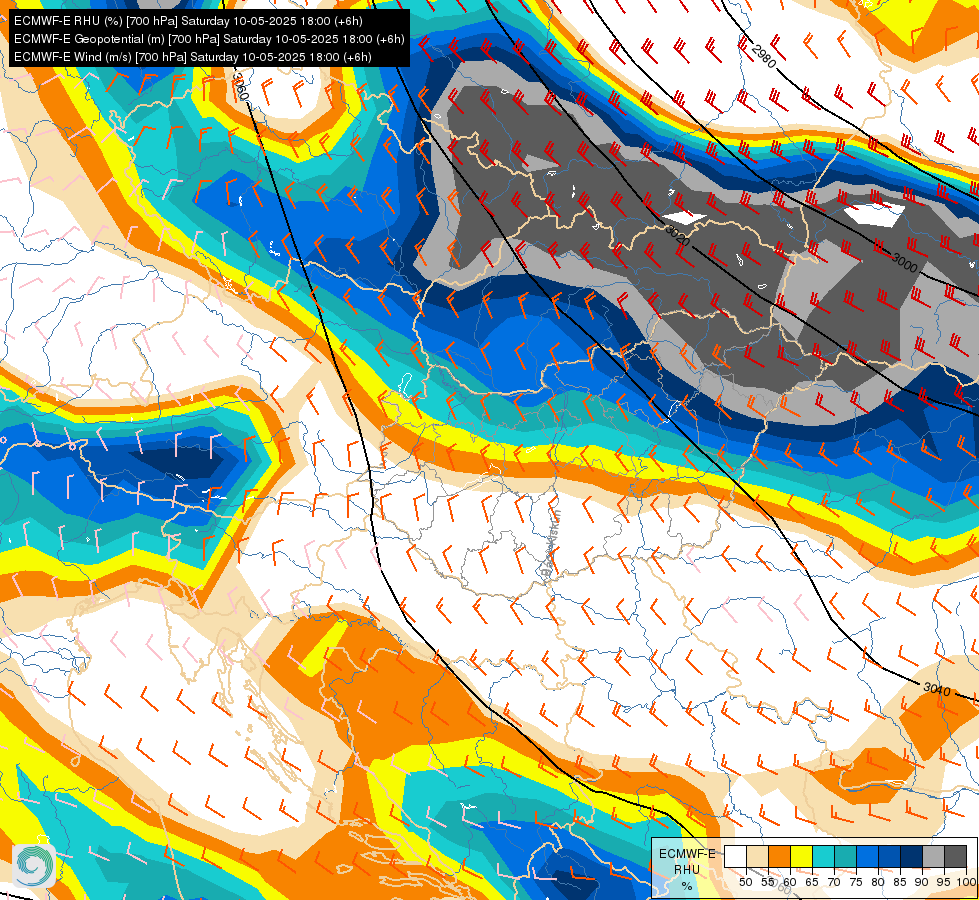Click the orange 55–60 legend swatch
This screenshot has width=979, height=900.
tap(779, 856)
